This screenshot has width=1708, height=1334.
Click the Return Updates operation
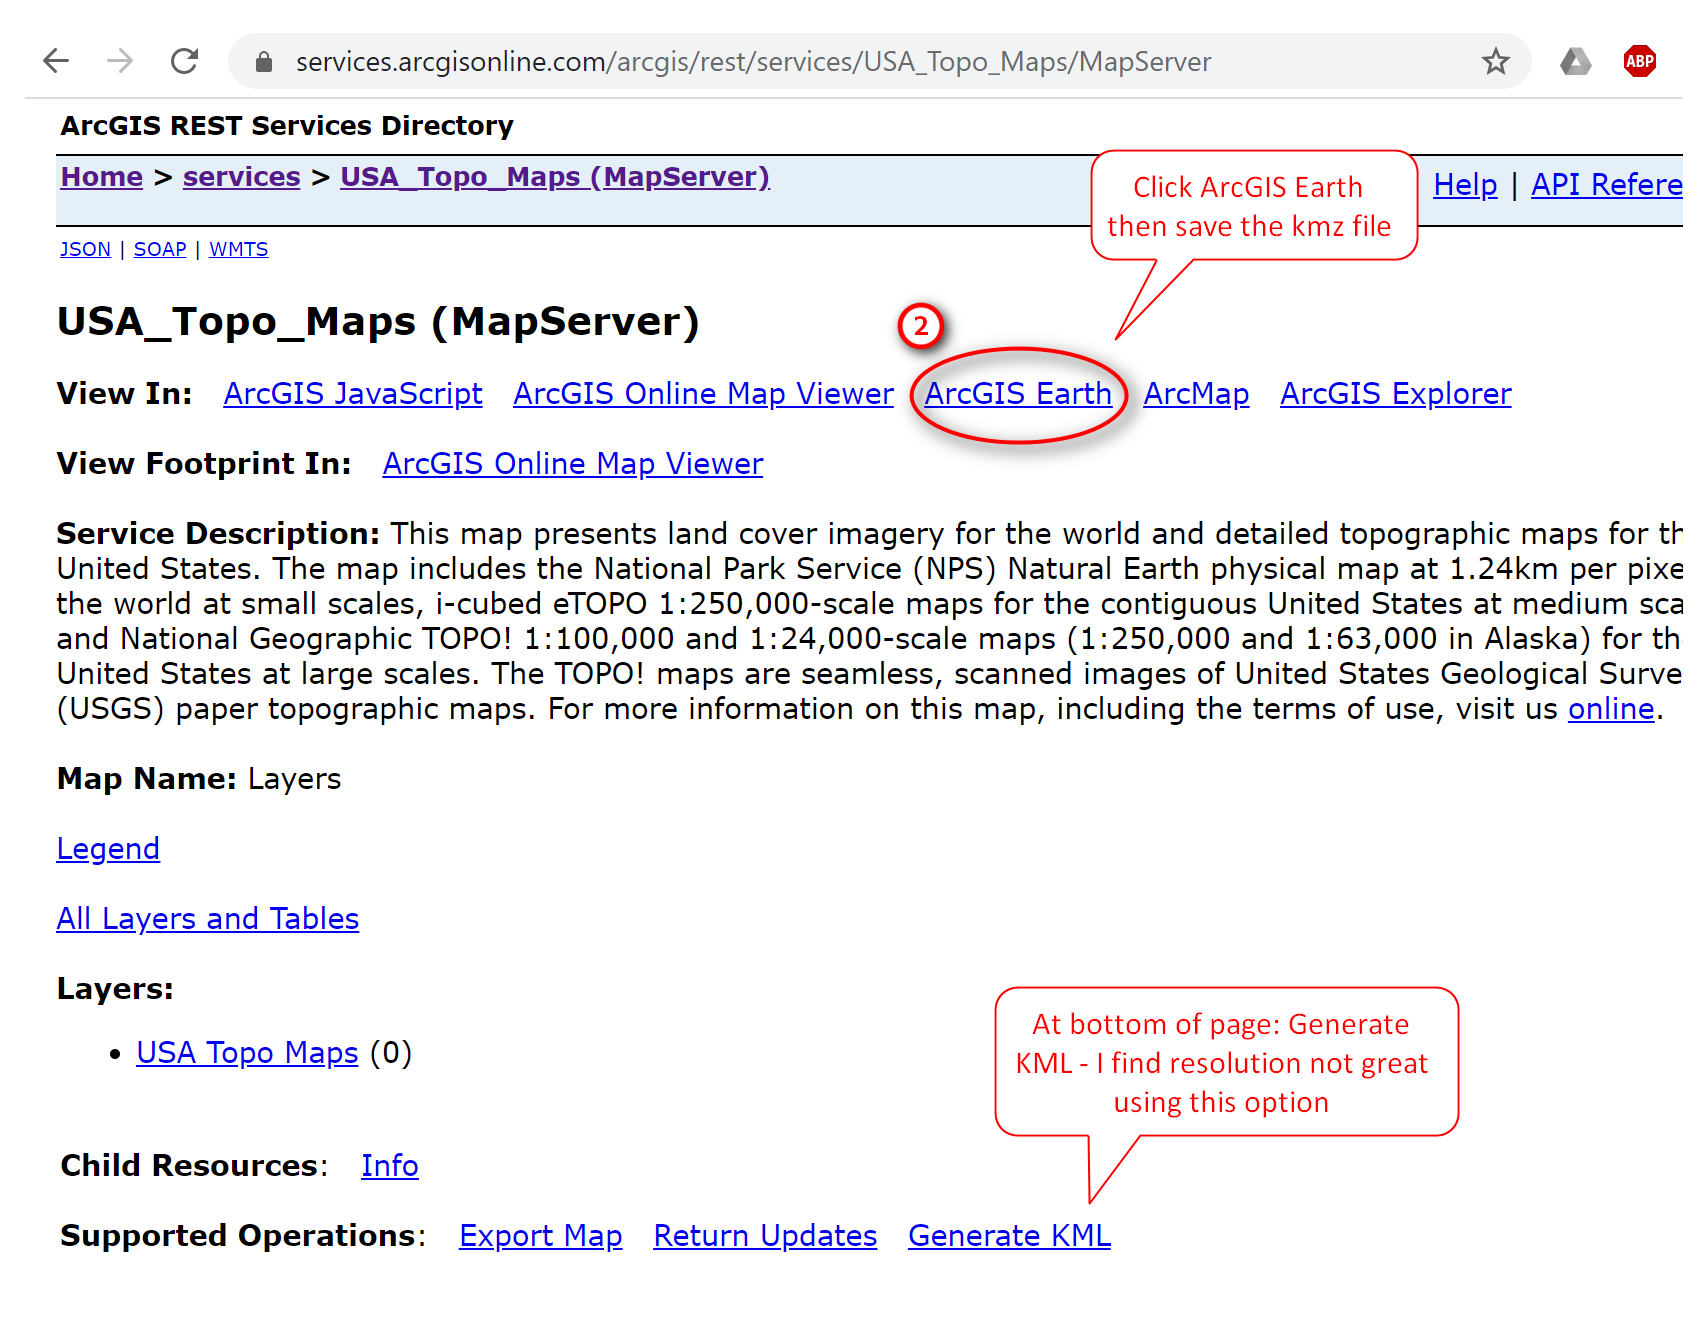765,1236
